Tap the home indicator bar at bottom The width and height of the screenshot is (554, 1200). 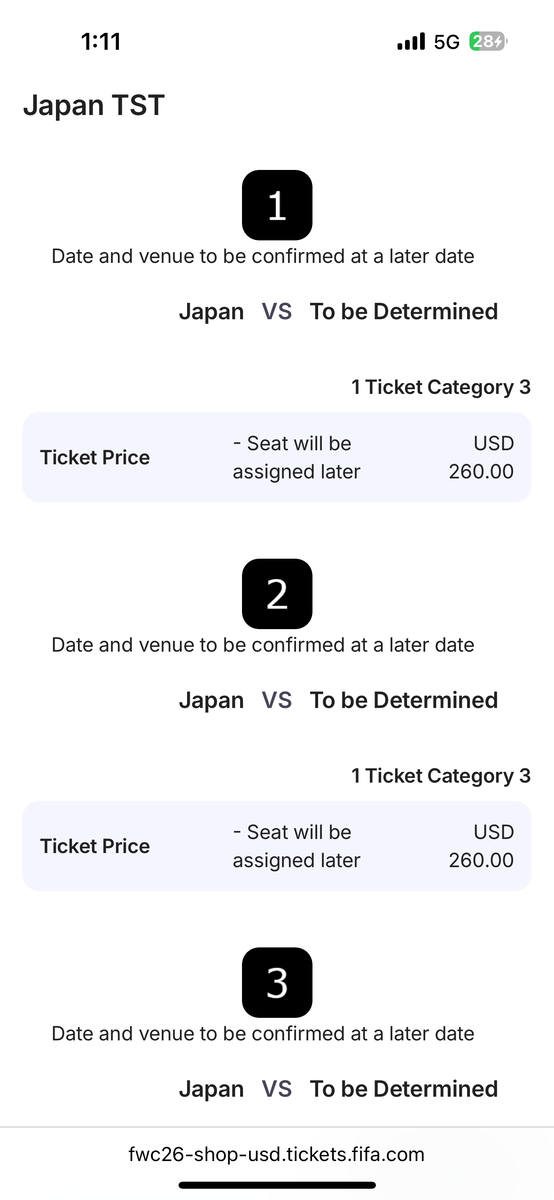click(x=277, y=1185)
